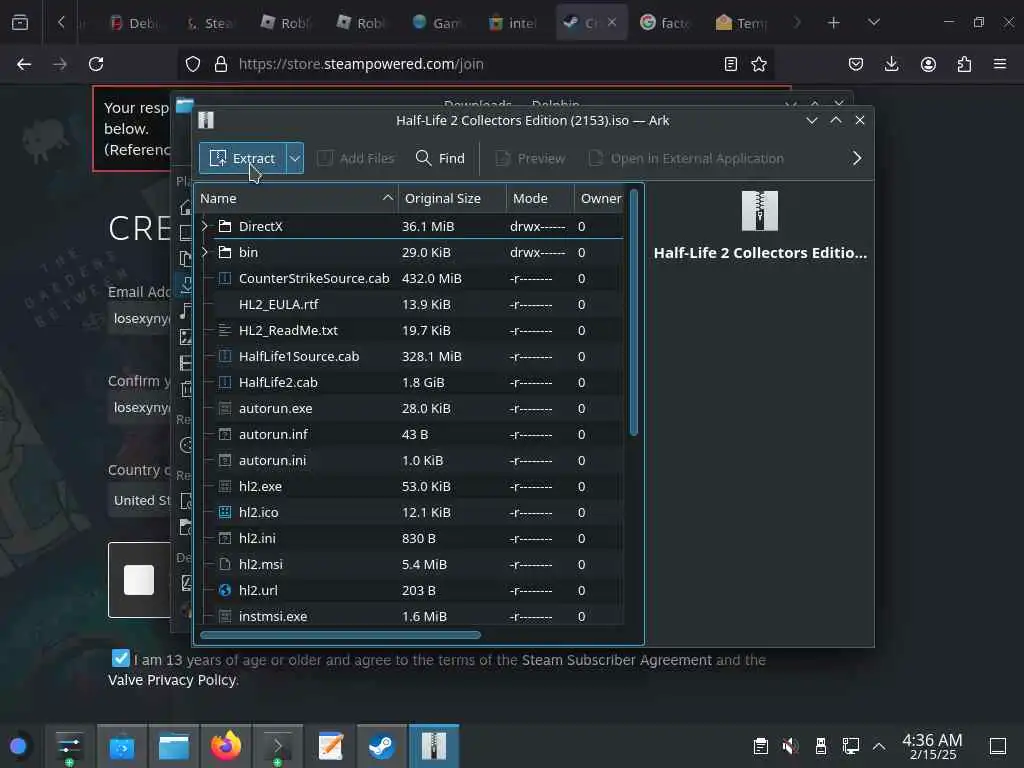The width and height of the screenshot is (1024, 768).
Task: Open Dolphin file manager taskbar icon
Action: click(x=174, y=746)
